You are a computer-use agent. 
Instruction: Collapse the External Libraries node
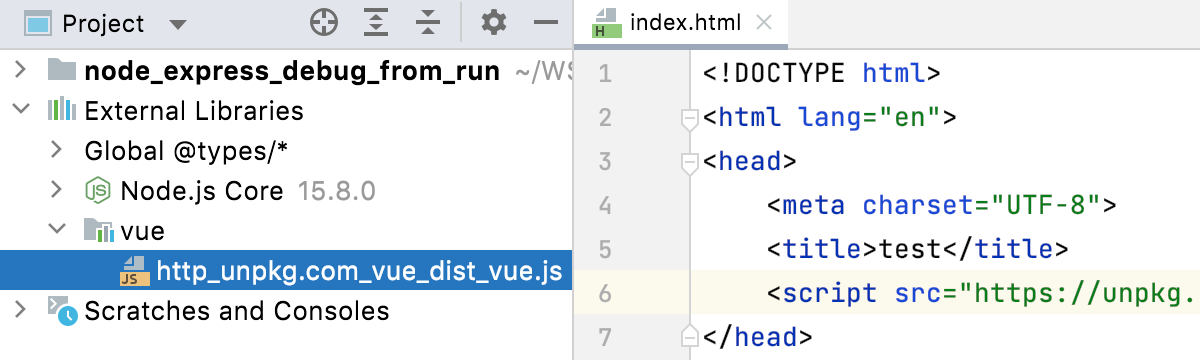(20, 110)
